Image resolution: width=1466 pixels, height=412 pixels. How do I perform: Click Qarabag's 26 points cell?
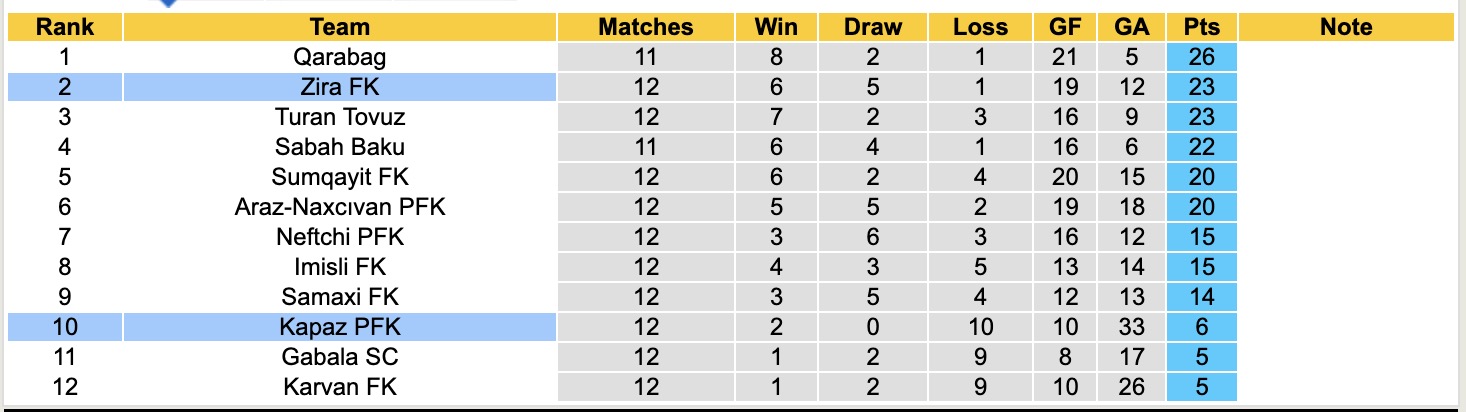[1201, 57]
